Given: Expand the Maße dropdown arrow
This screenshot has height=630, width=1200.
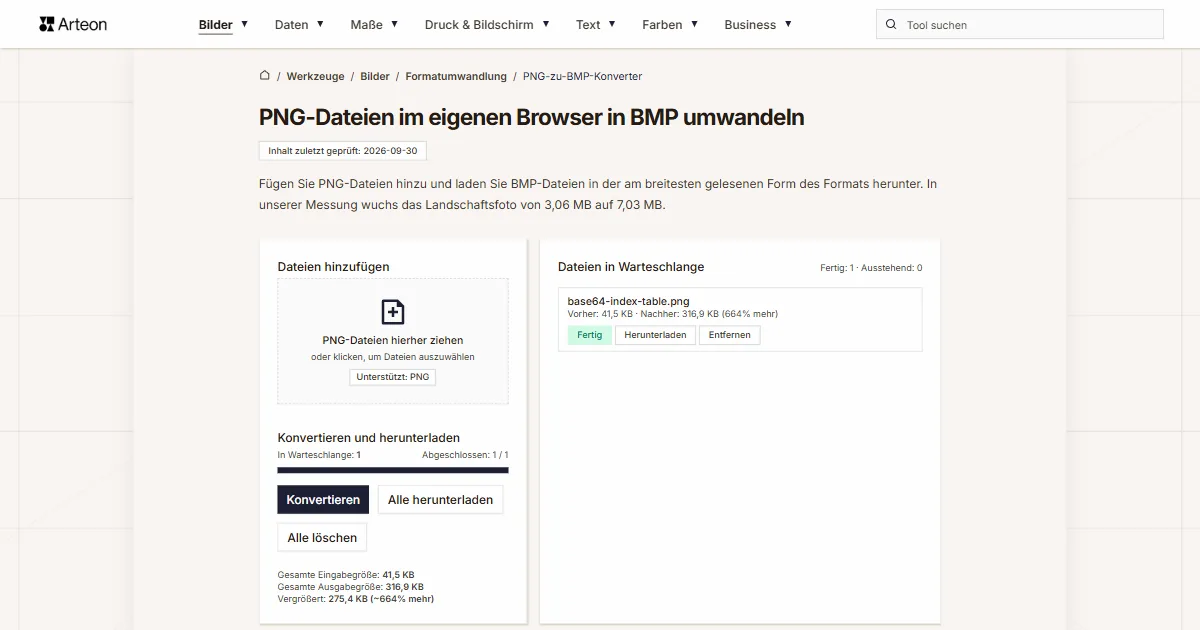Looking at the screenshot, I should (x=394, y=24).
